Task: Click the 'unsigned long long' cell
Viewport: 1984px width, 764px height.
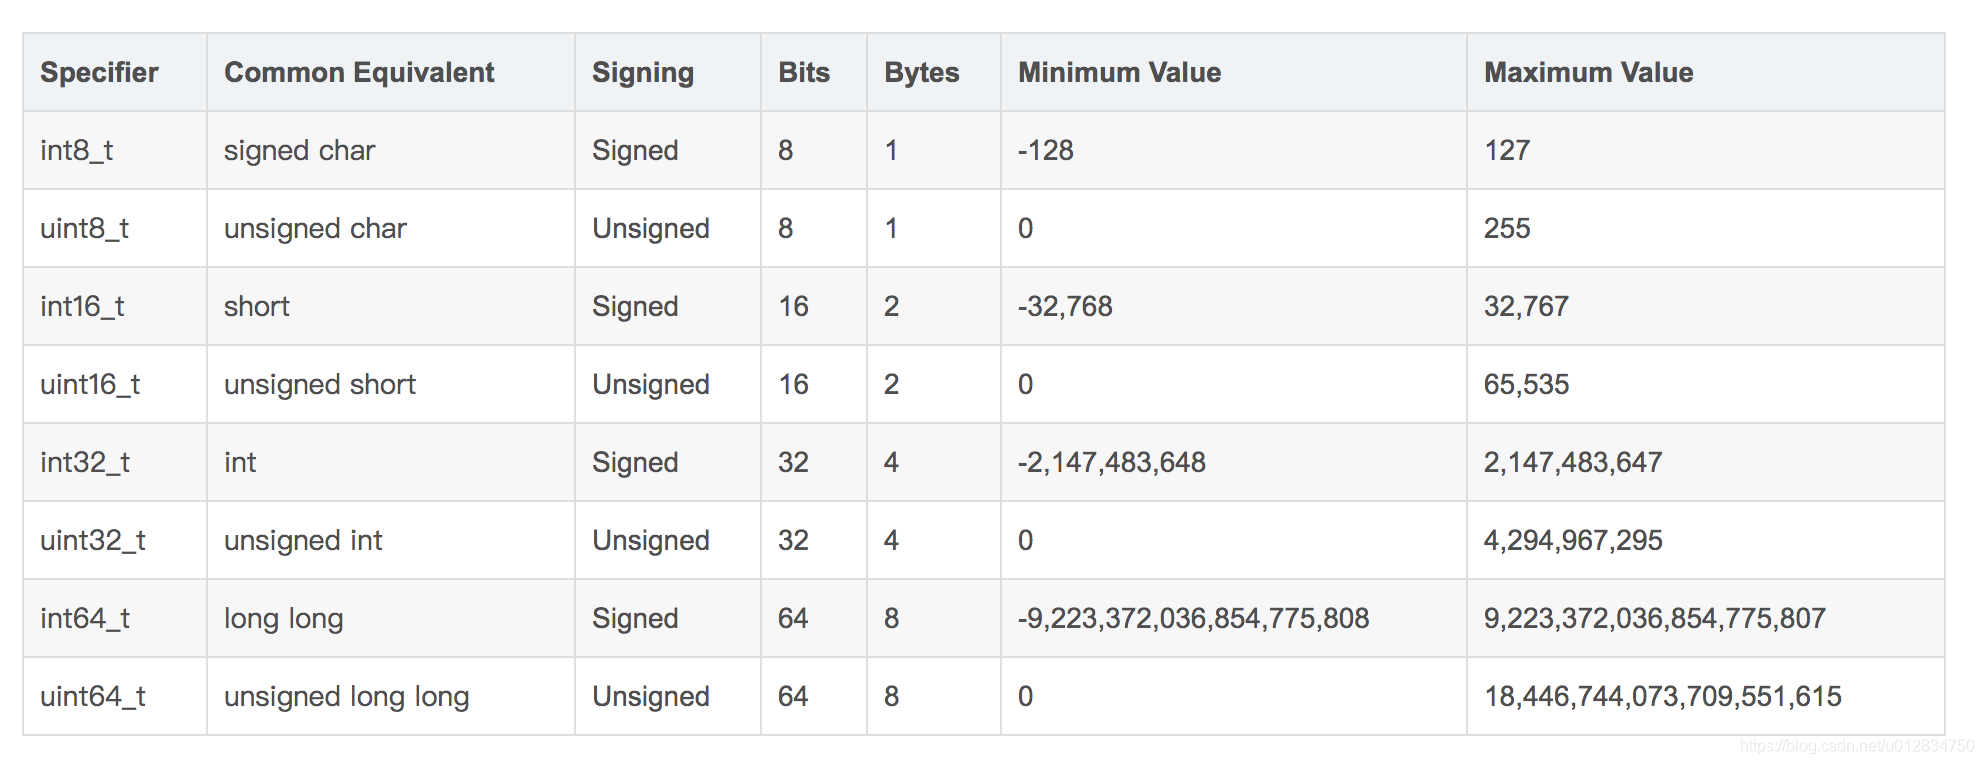Action: (391, 696)
